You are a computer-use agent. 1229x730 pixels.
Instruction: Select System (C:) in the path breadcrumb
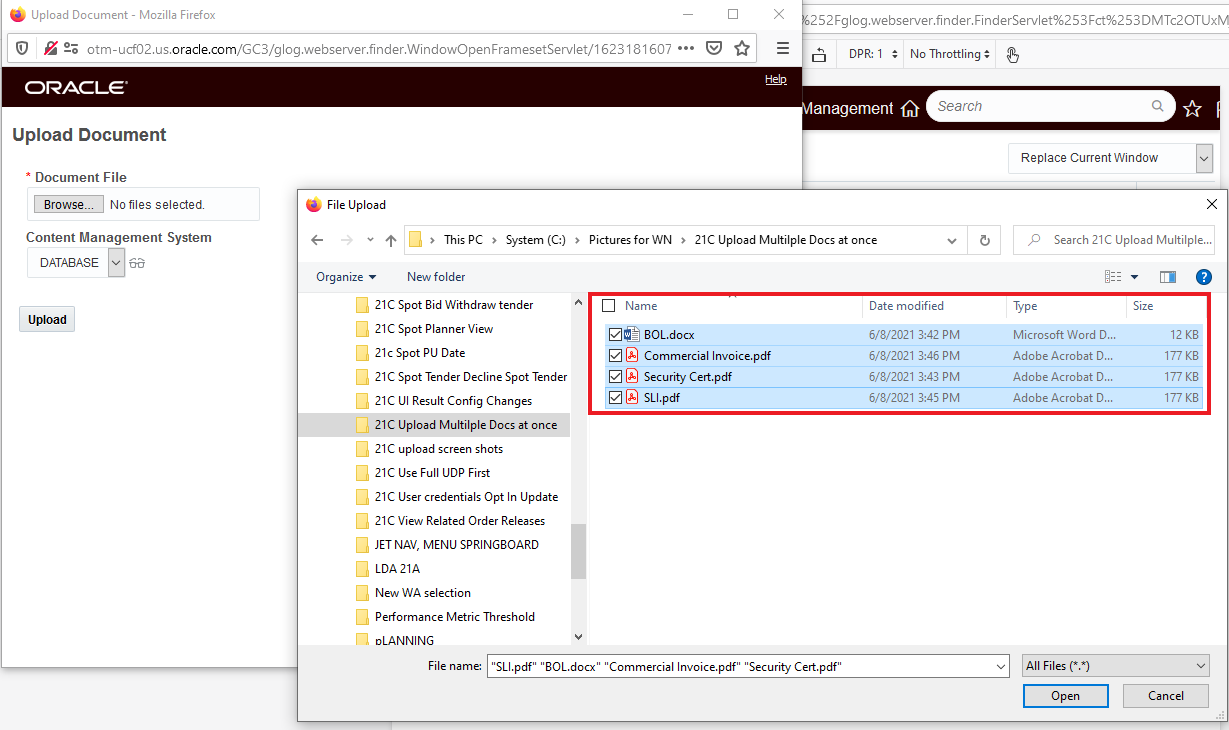536,240
